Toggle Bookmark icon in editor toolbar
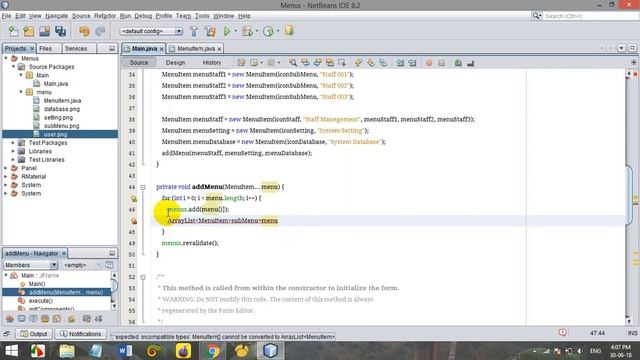The height and width of the screenshot is (360, 640). (383, 63)
